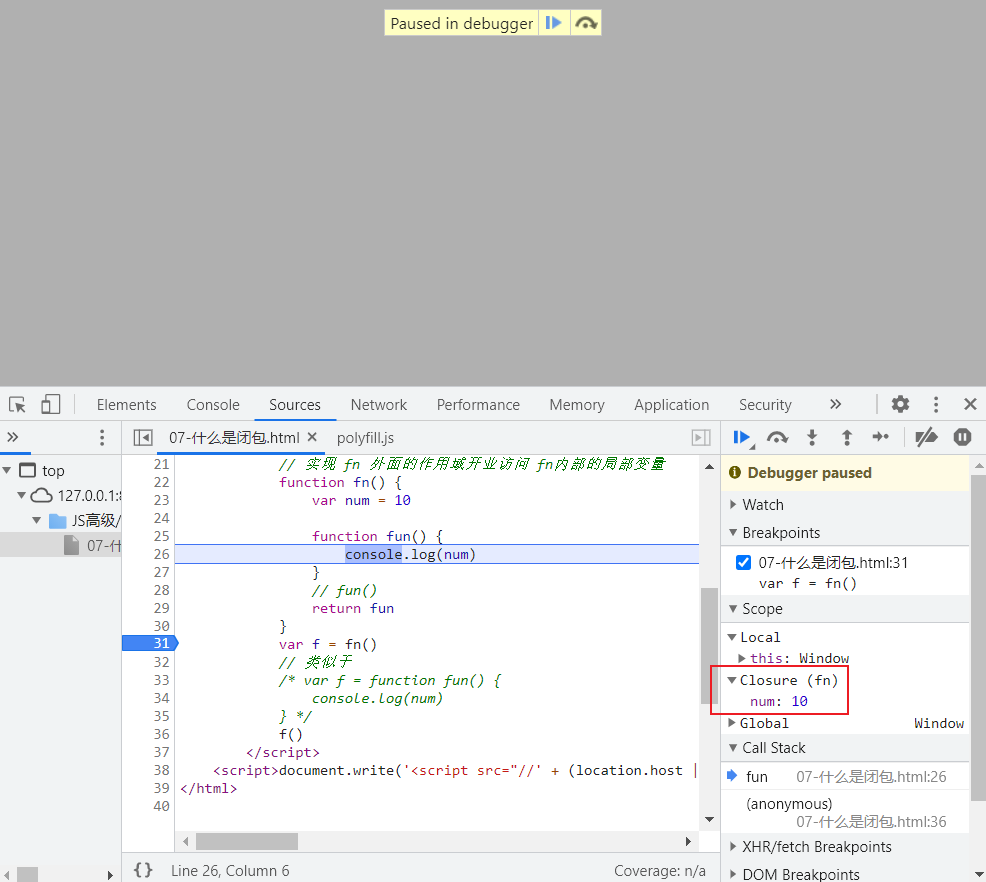Switch to the polyfill.js tab

click(x=365, y=438)
